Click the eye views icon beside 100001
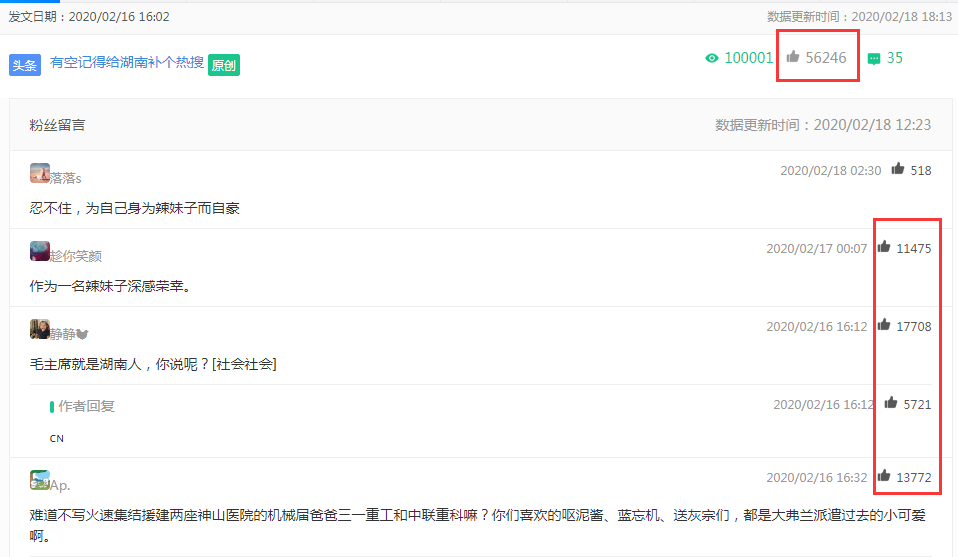 712,58
